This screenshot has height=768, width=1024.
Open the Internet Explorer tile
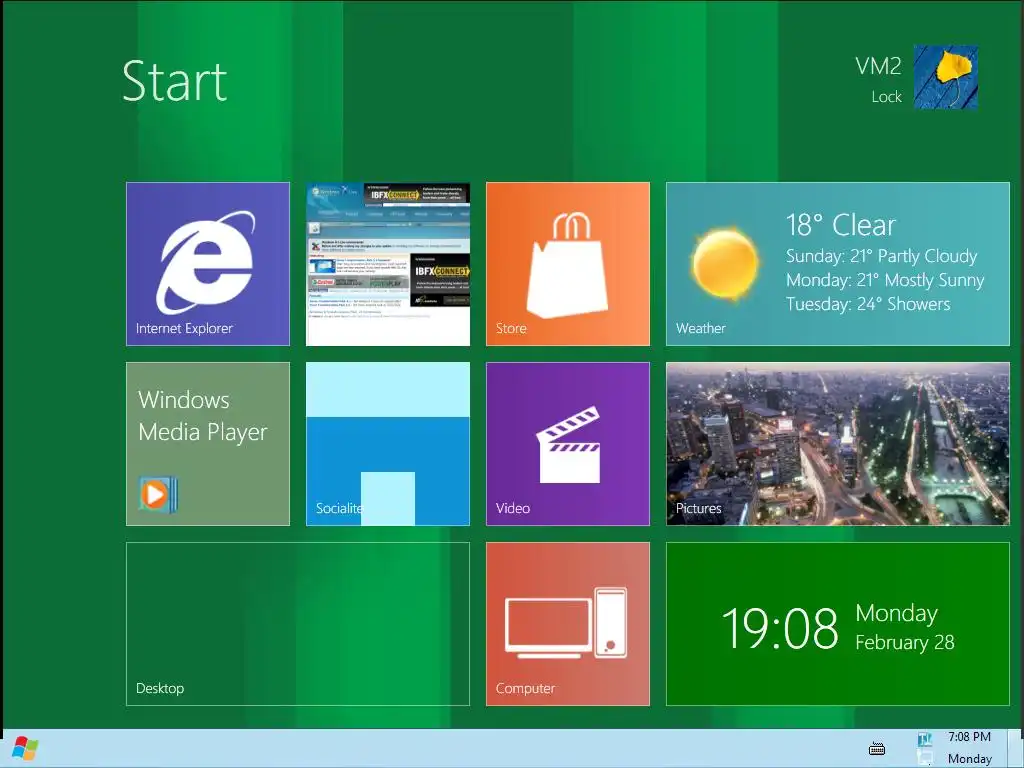(x=208, y=264)
